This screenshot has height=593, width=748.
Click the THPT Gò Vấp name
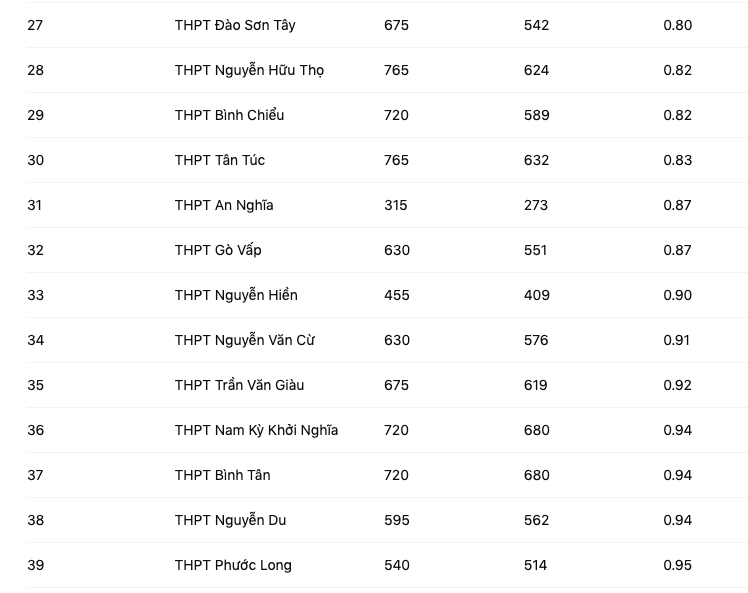(x=218, y=250)
